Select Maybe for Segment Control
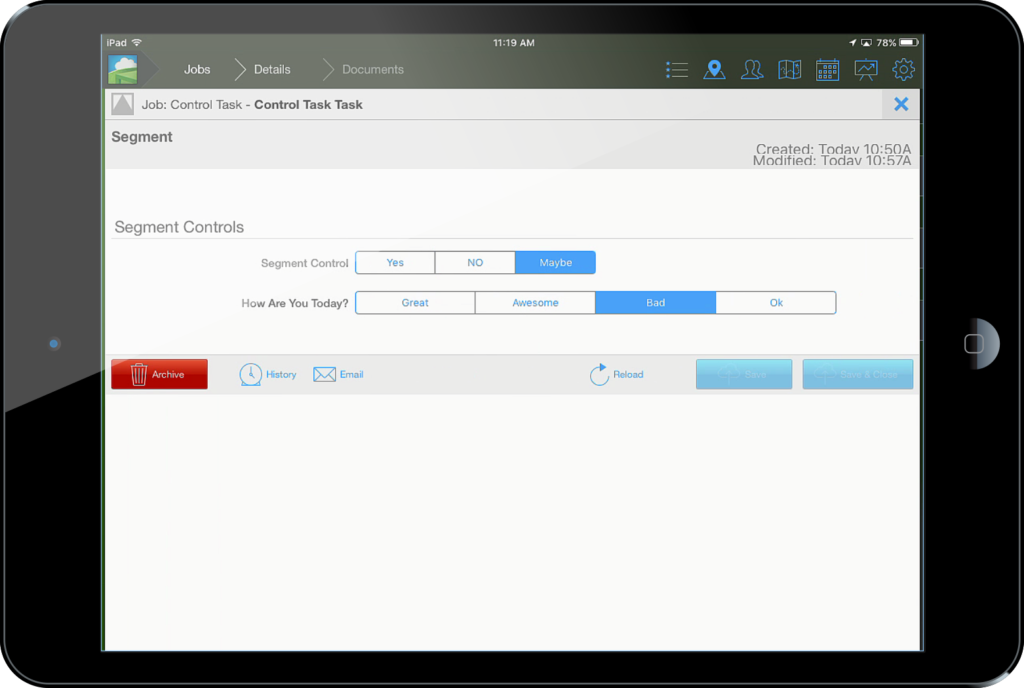Viewport: 1024px width, 688px height. 555,262
